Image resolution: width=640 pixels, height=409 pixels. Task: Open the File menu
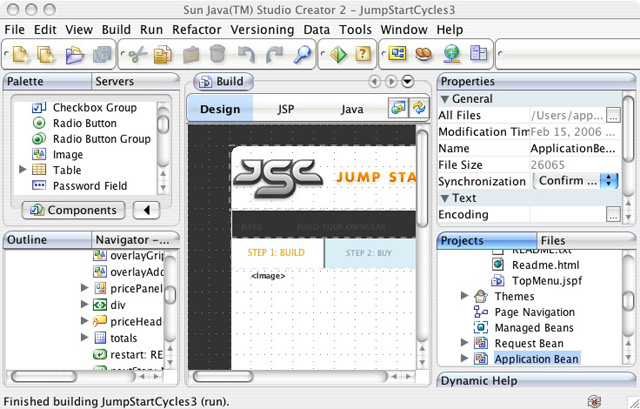pos(15,30)
